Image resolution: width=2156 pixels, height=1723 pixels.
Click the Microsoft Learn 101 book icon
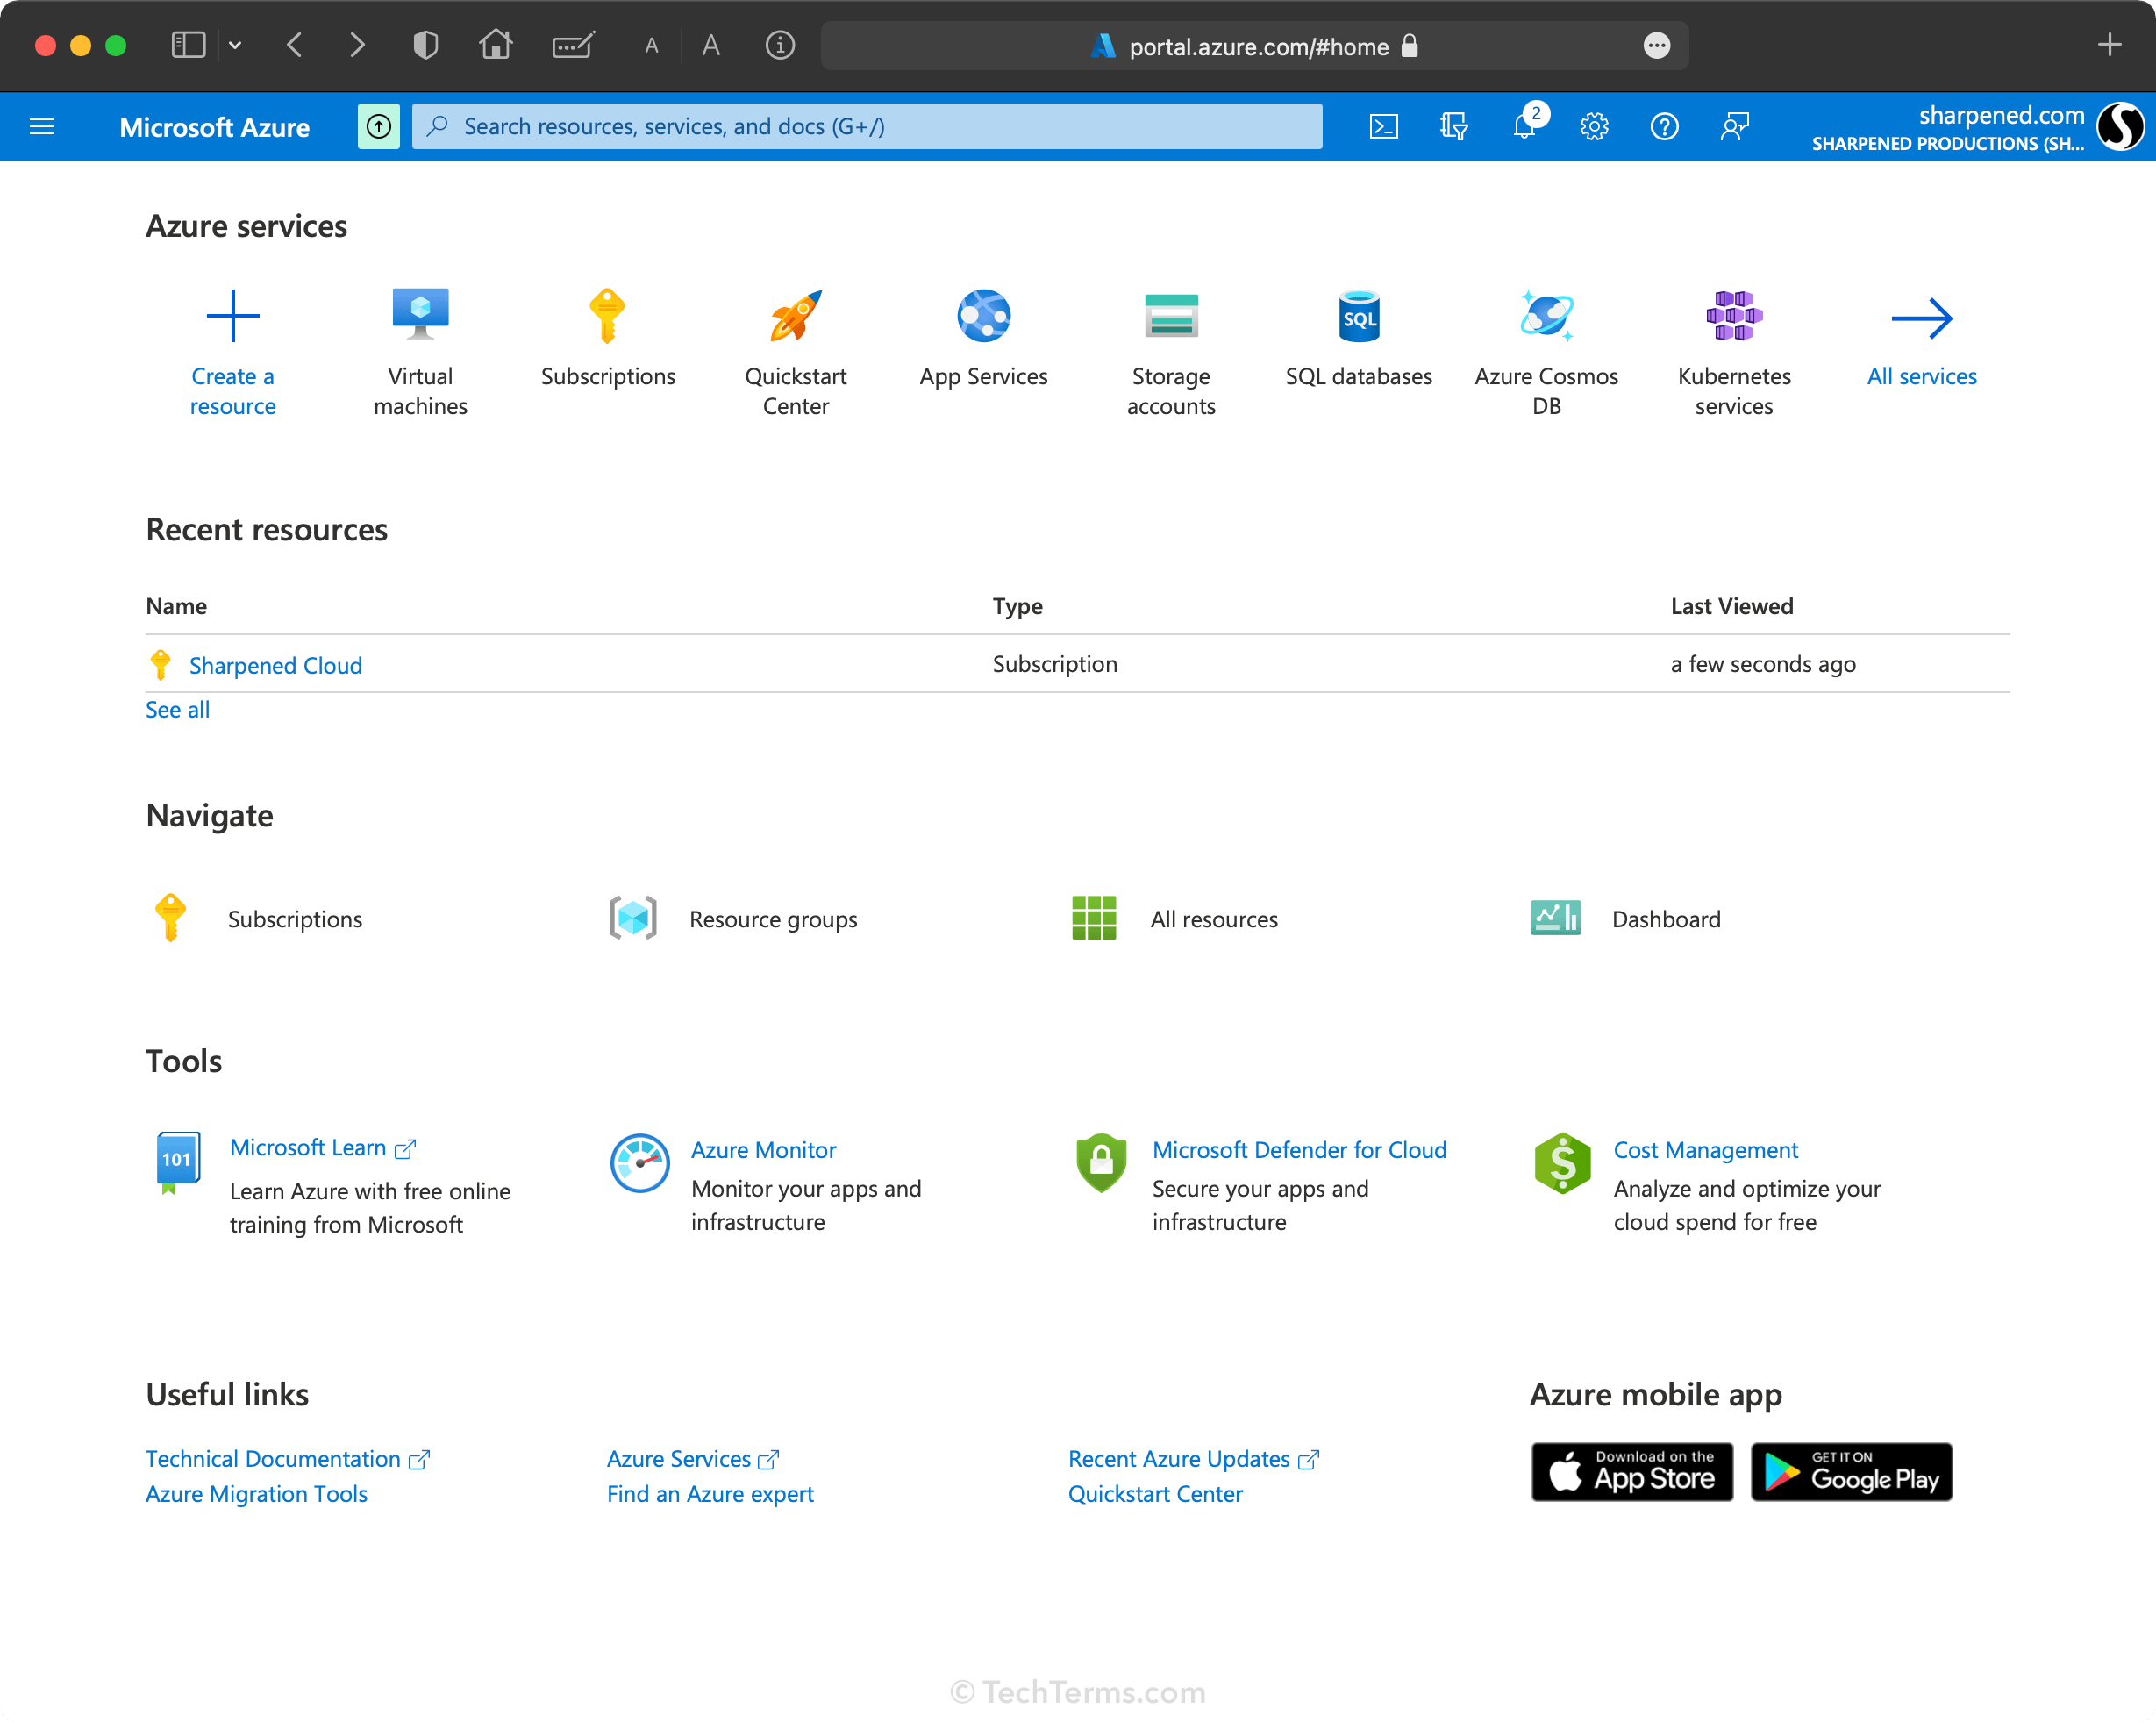178,1163
